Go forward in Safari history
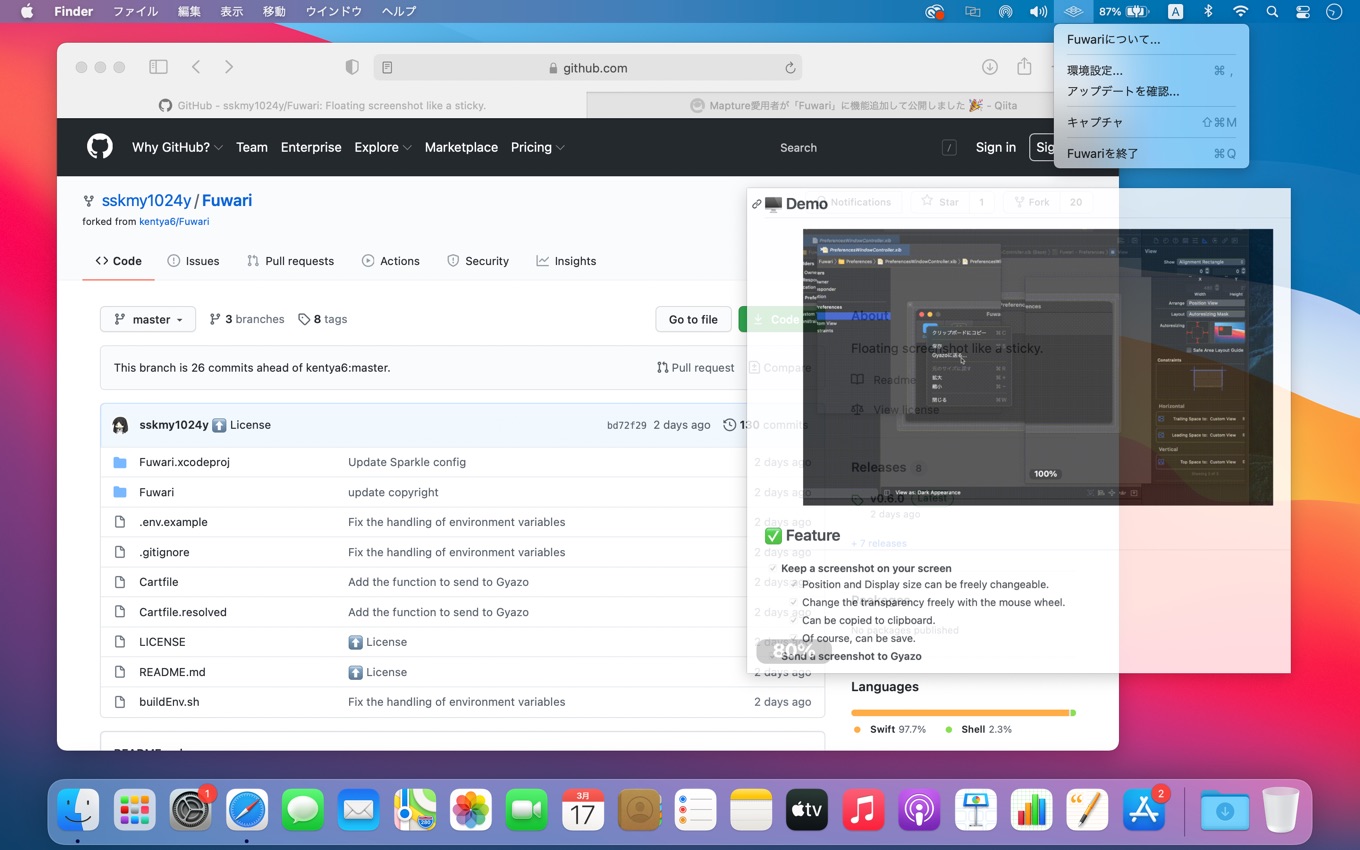The image size is (1360, 850). click(x=229, y=67)
